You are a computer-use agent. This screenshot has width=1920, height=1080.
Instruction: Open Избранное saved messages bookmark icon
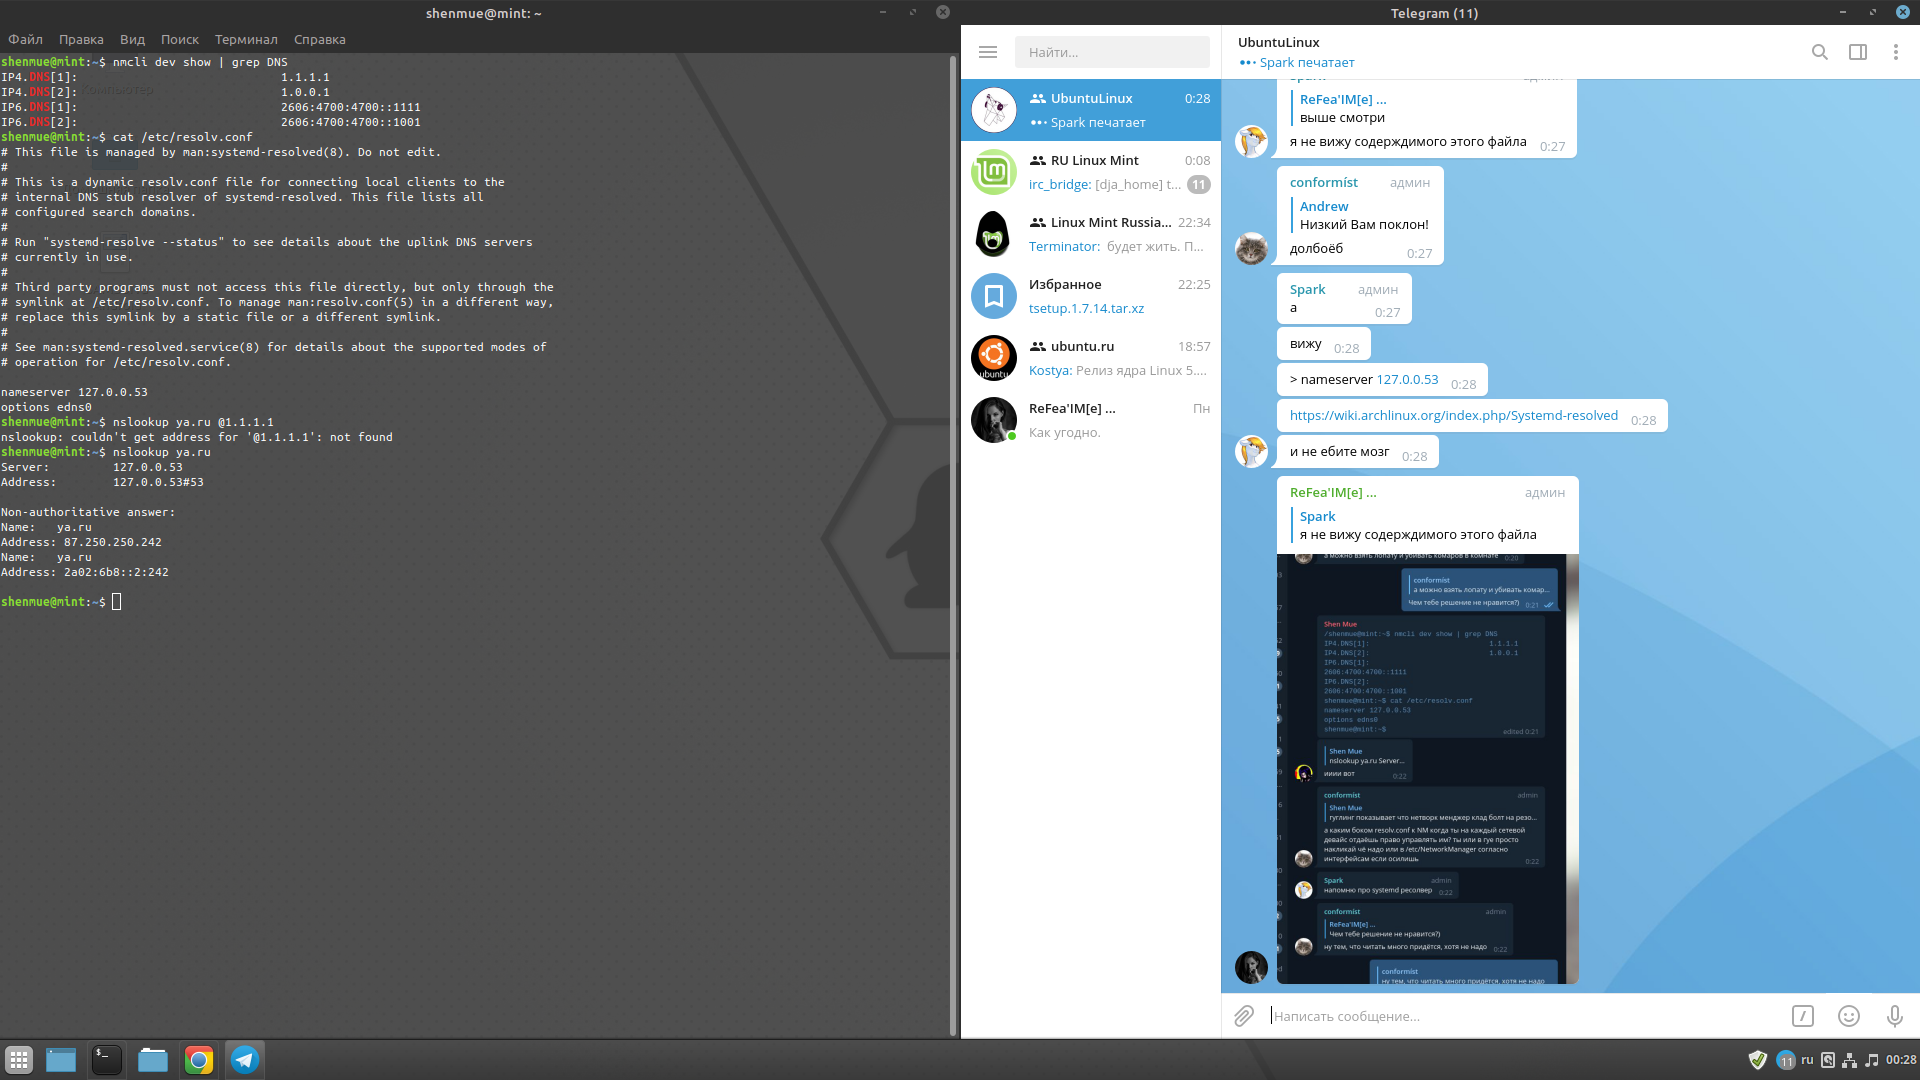point(994,296)
